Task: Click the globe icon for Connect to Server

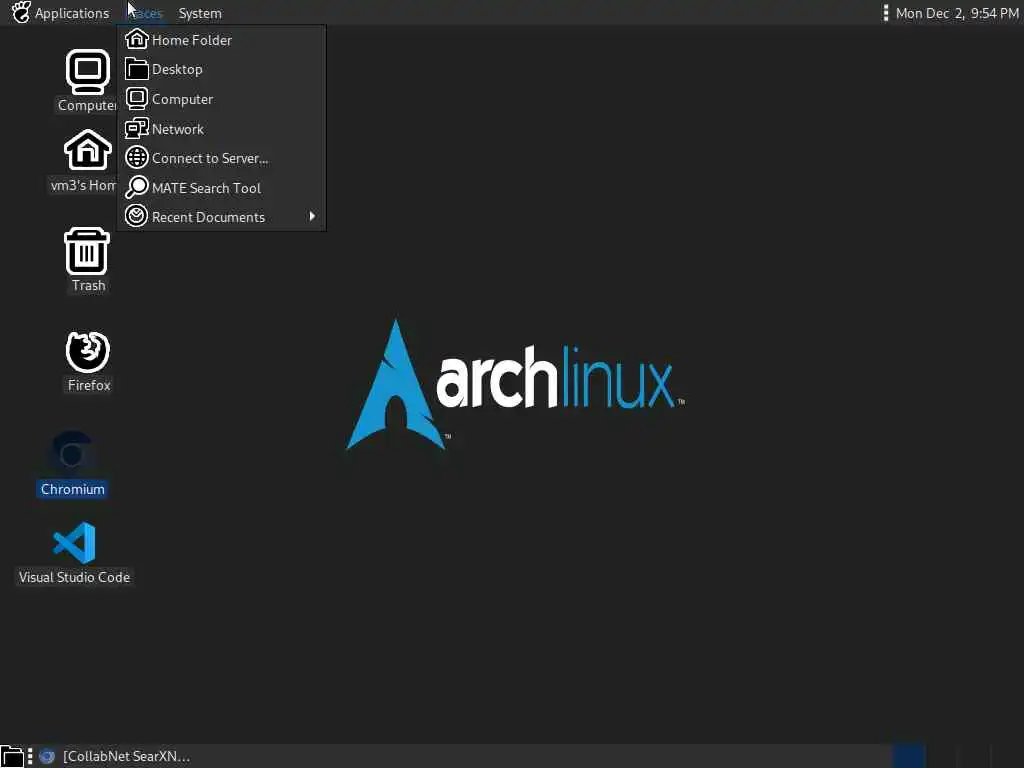Action: click(136, 157)
